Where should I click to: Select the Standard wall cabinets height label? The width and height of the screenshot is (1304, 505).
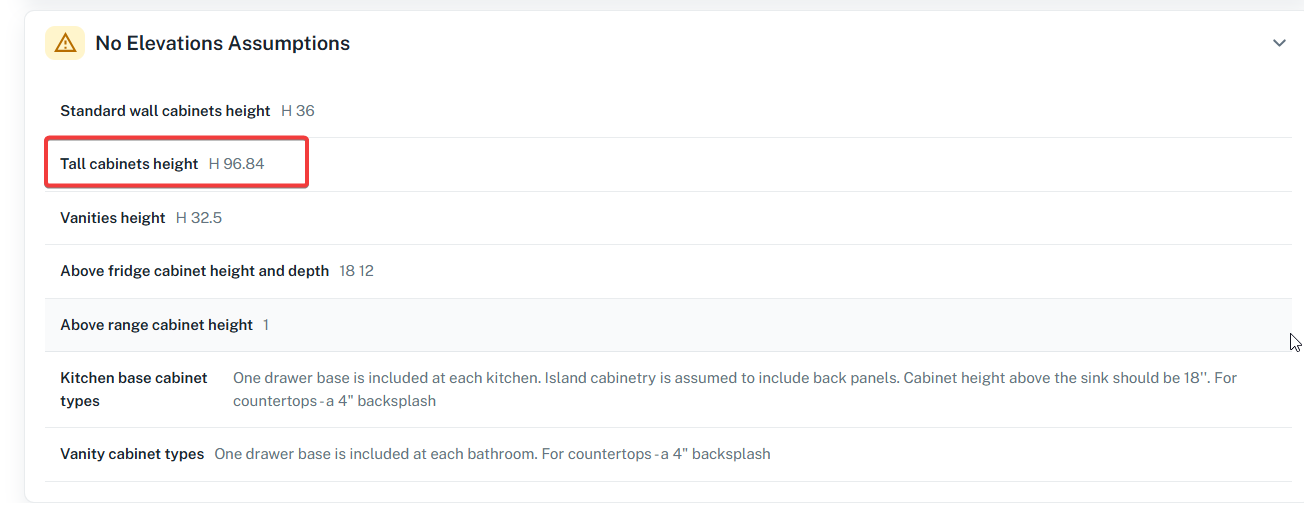tap(165, 111)
